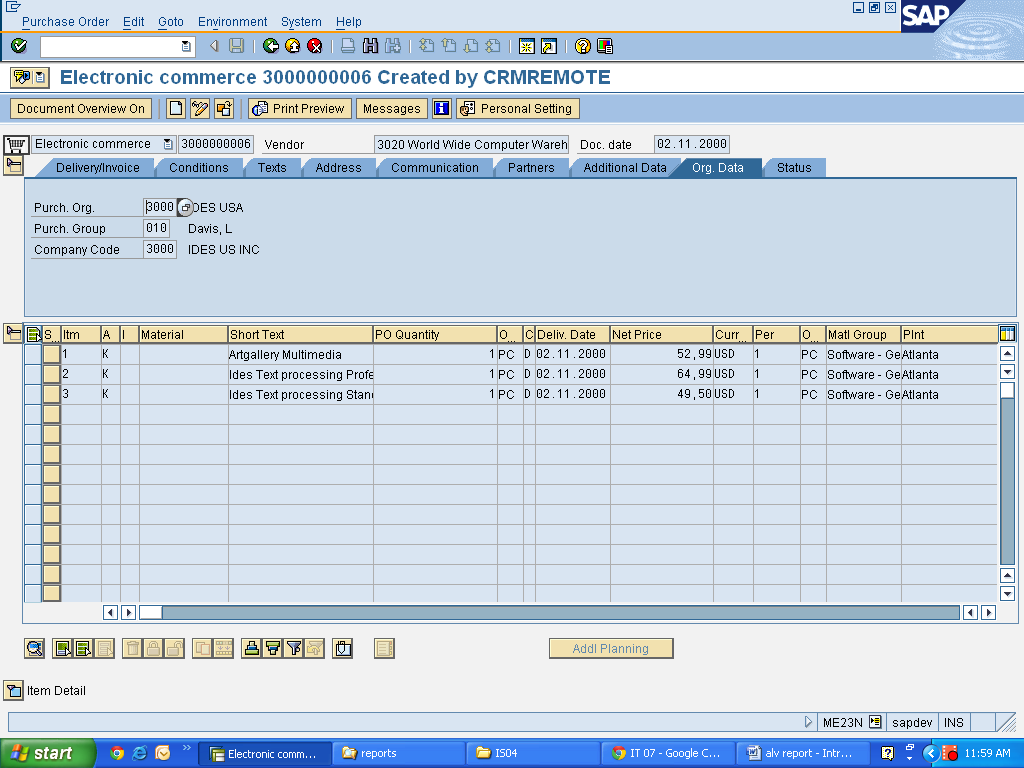Select the Purch. Org. input field
Viewport: 1024px width, 768px height.
click(x=158, y=207)
